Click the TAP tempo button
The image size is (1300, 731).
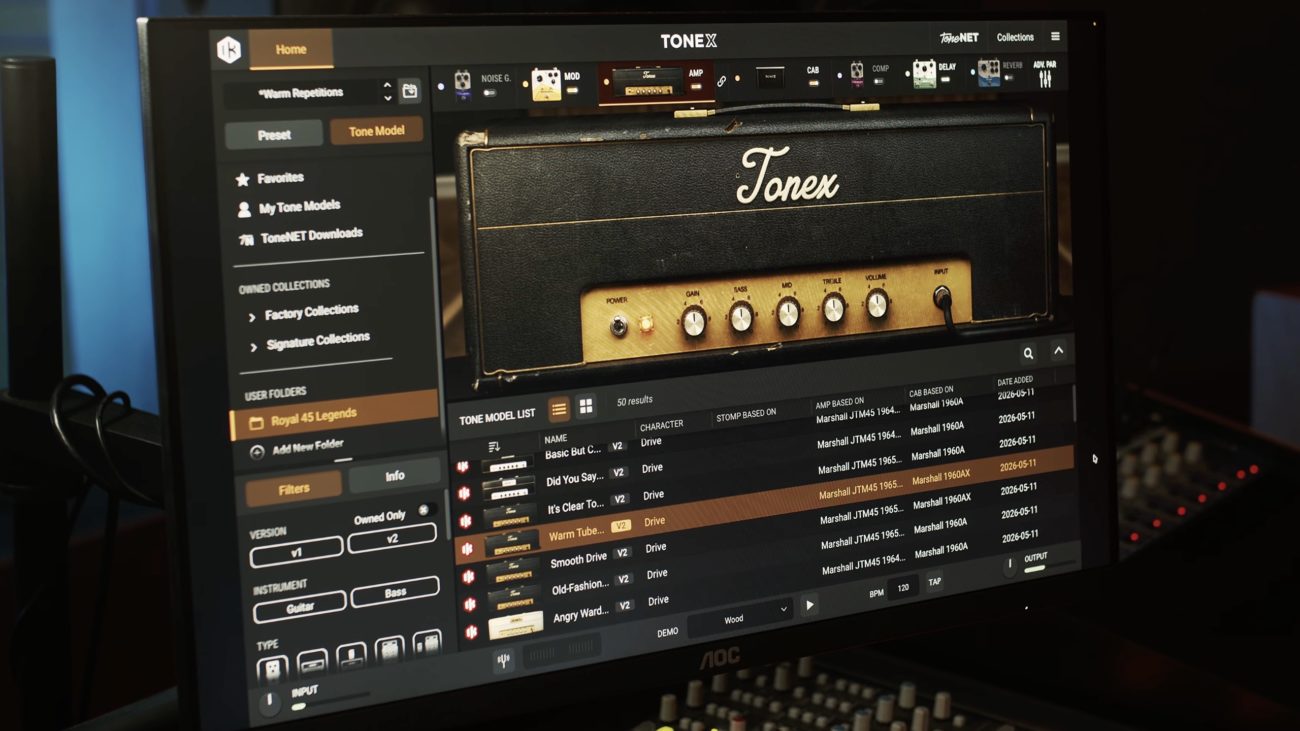coord(934,582)
